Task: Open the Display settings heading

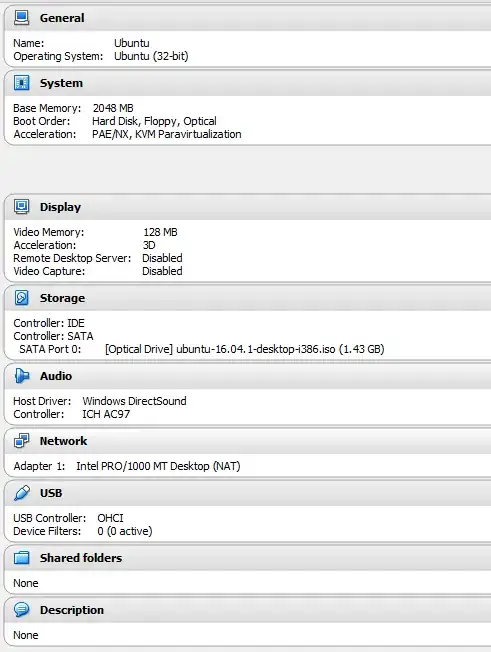Action: [60, 207]
